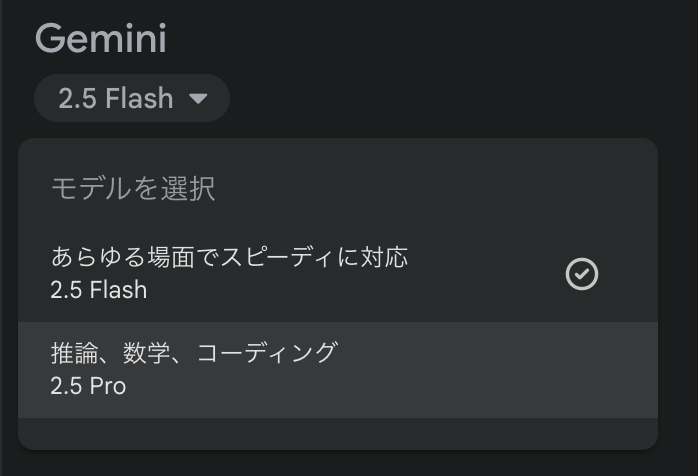698x476 pixels.
Task: Open the 2.5 Flash model selector
Action: click(x=131, y=99)
